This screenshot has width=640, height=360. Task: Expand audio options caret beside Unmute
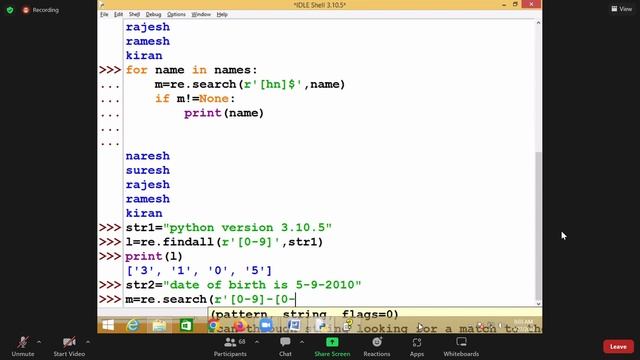(39, 342)
